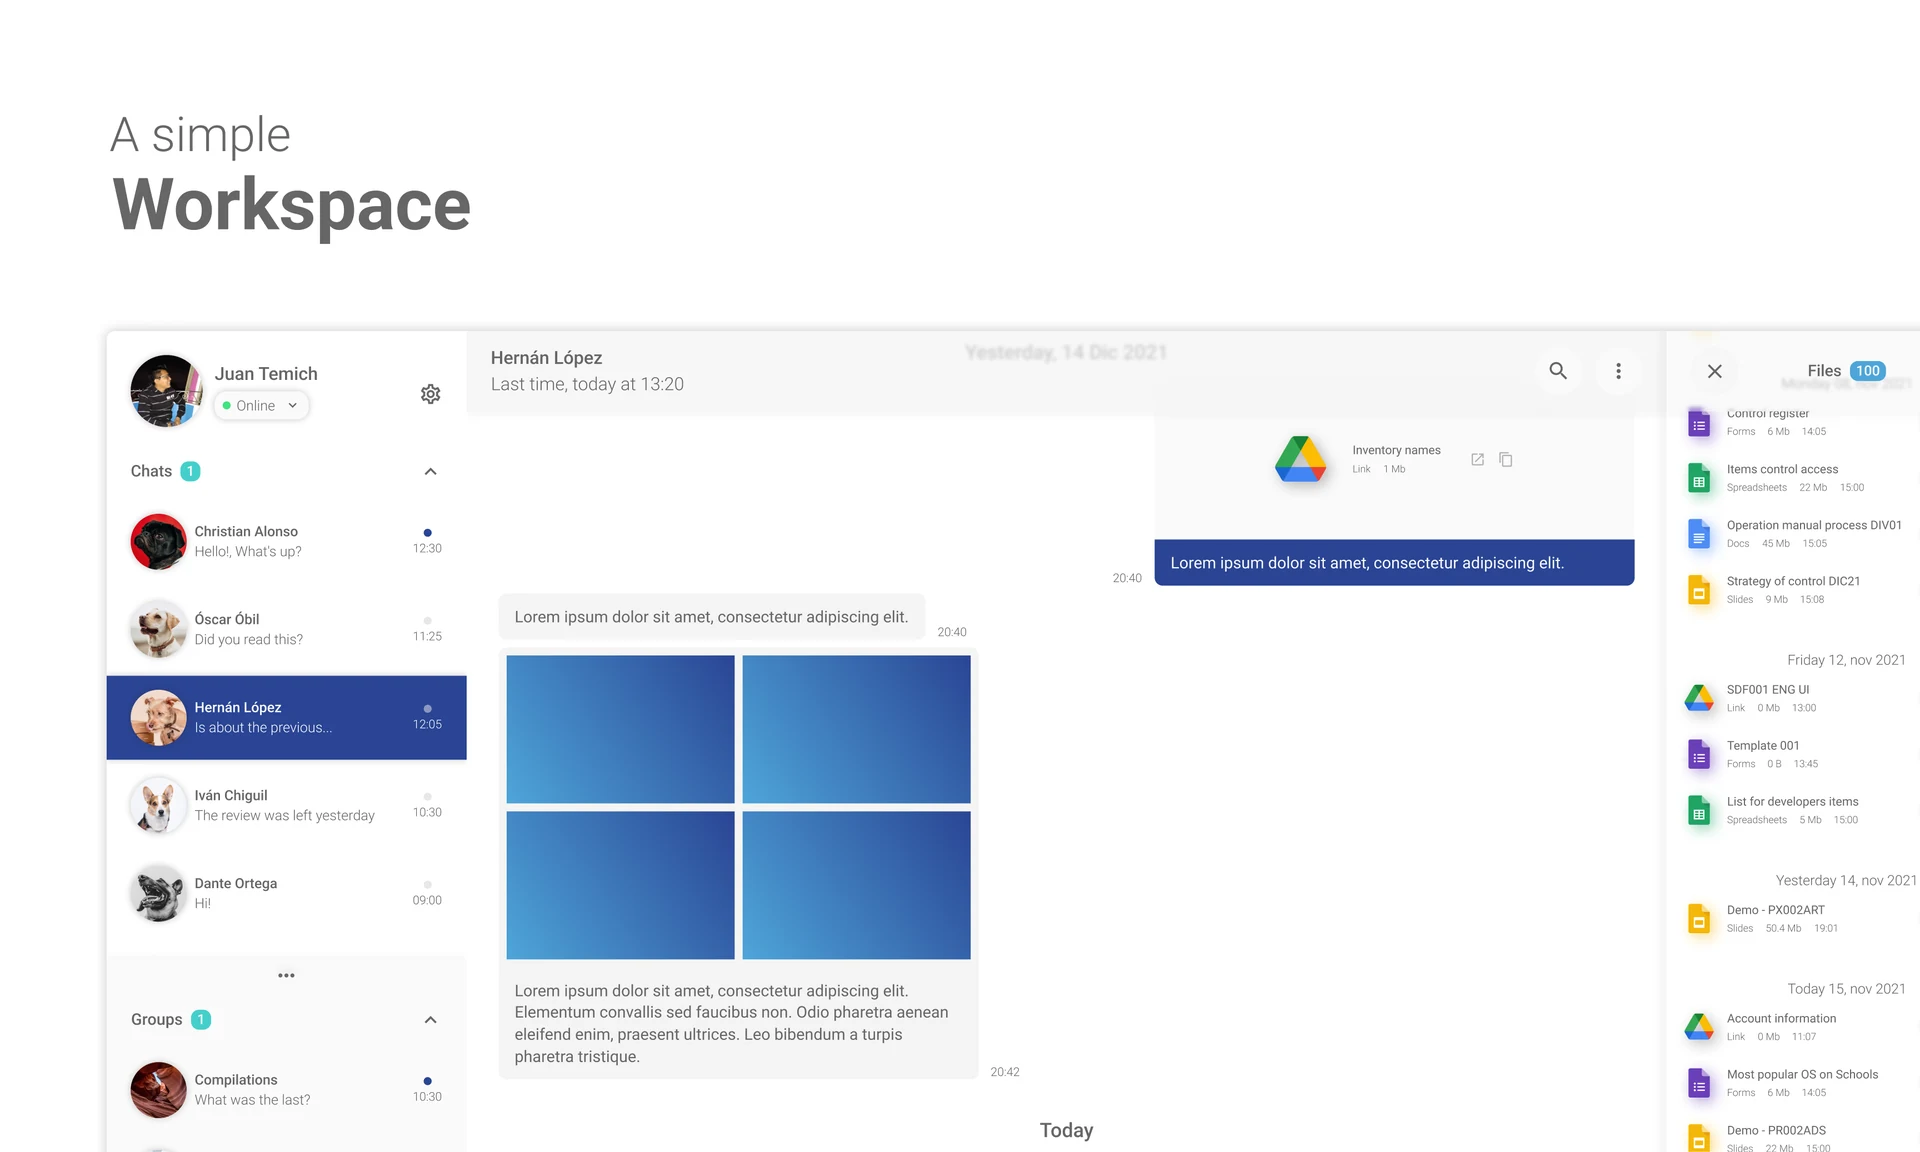Click the Hernán López header name
This screenshot has height=1152, width=1920.
click(546, 358)
